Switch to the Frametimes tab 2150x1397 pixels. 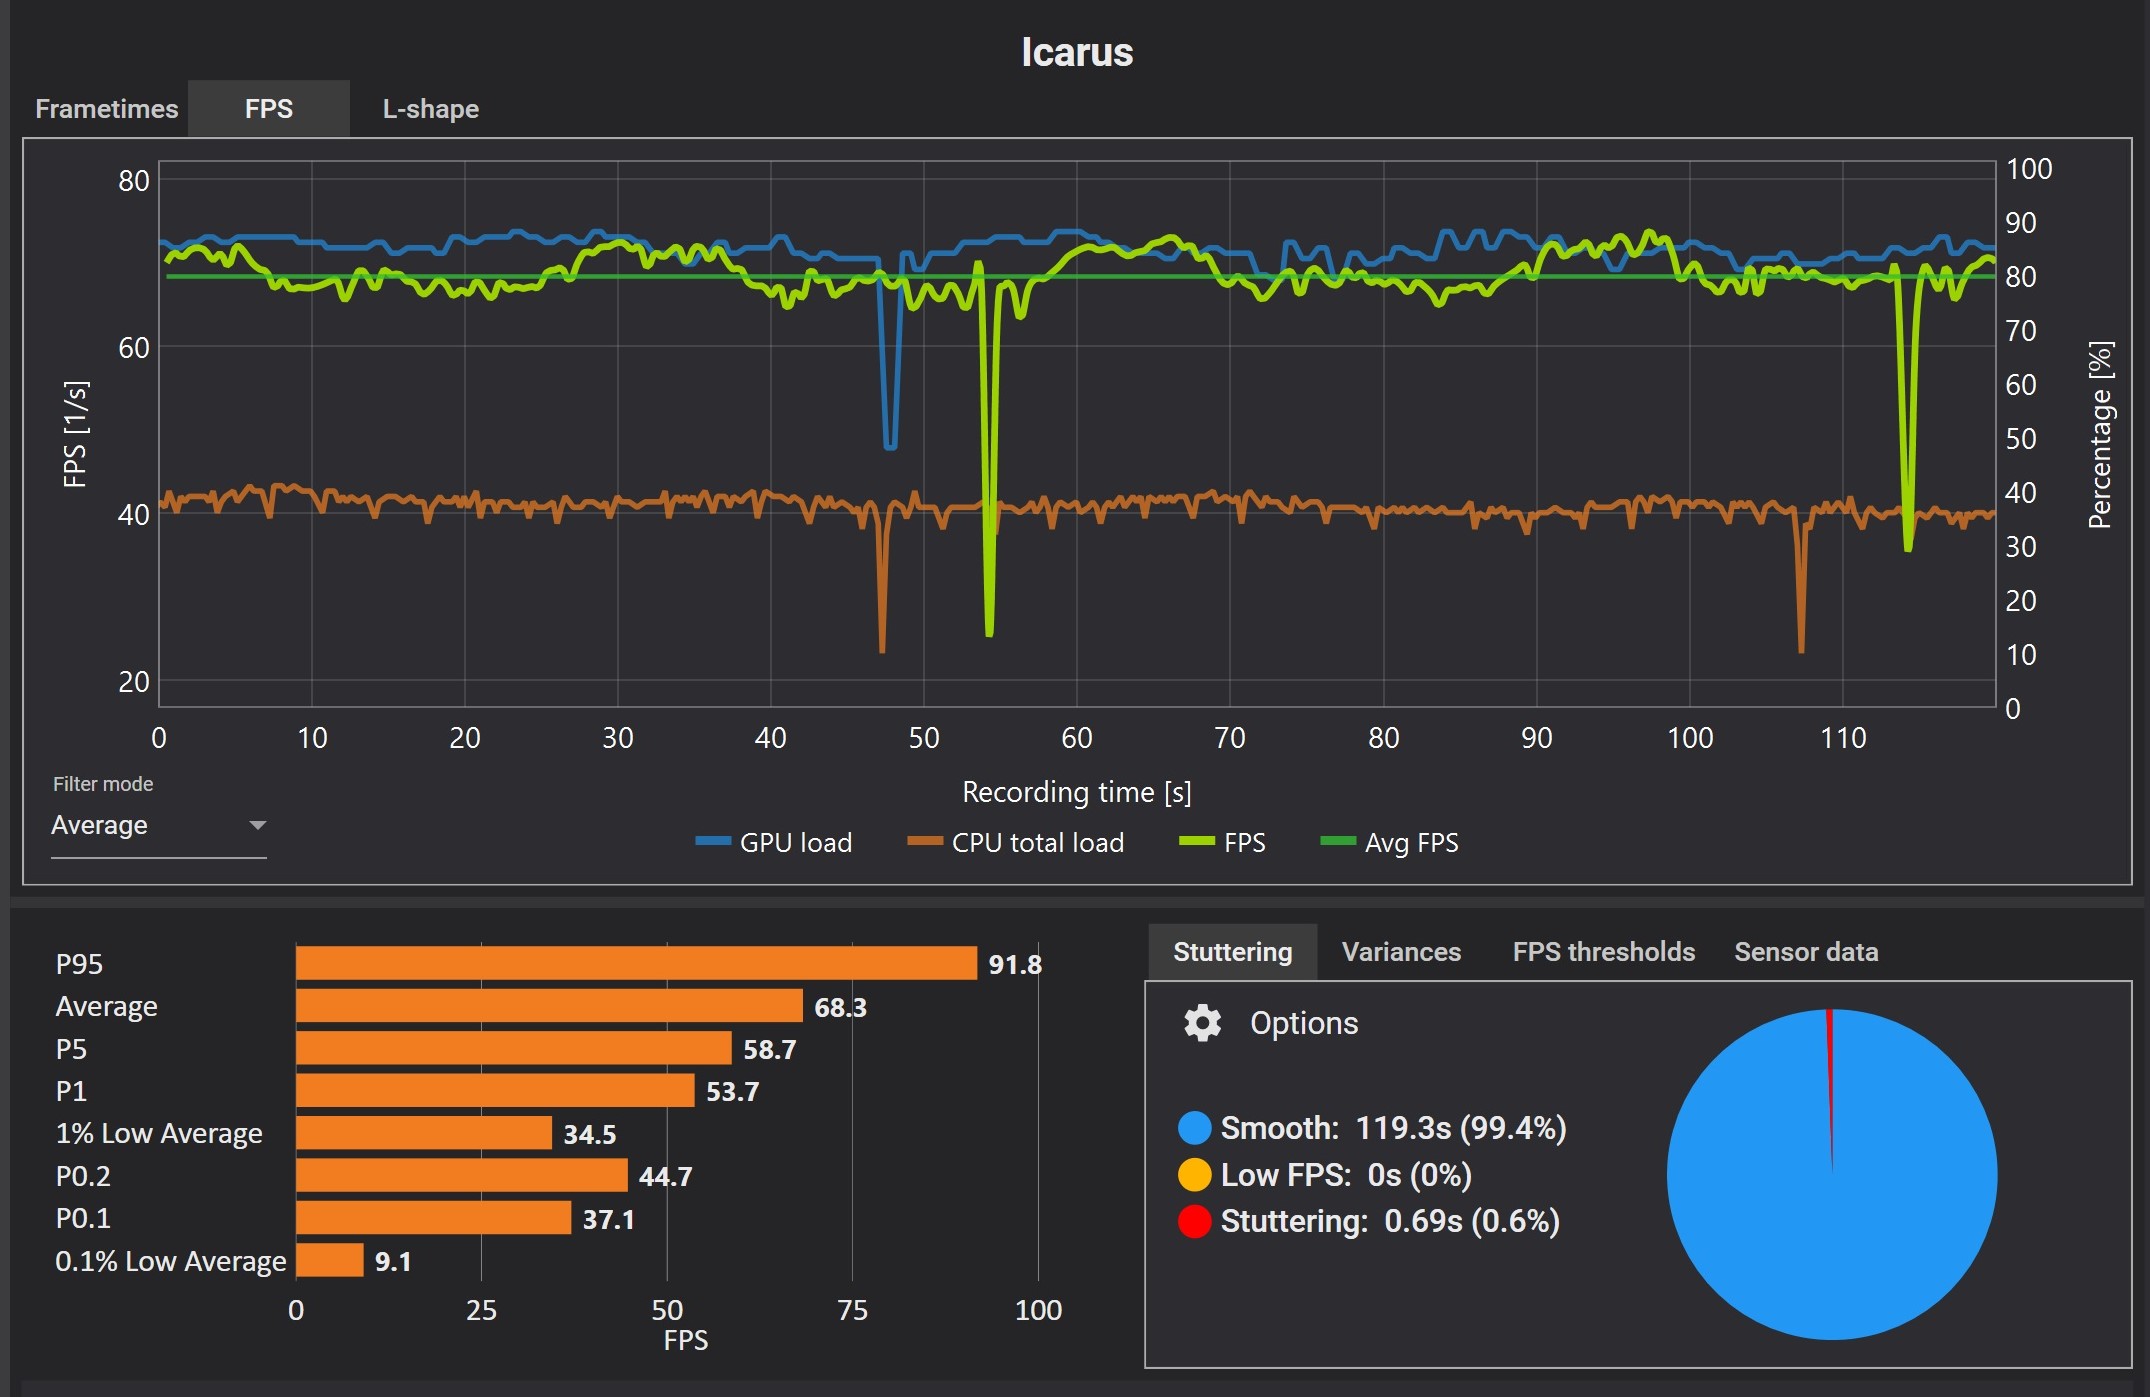point(106,109)
